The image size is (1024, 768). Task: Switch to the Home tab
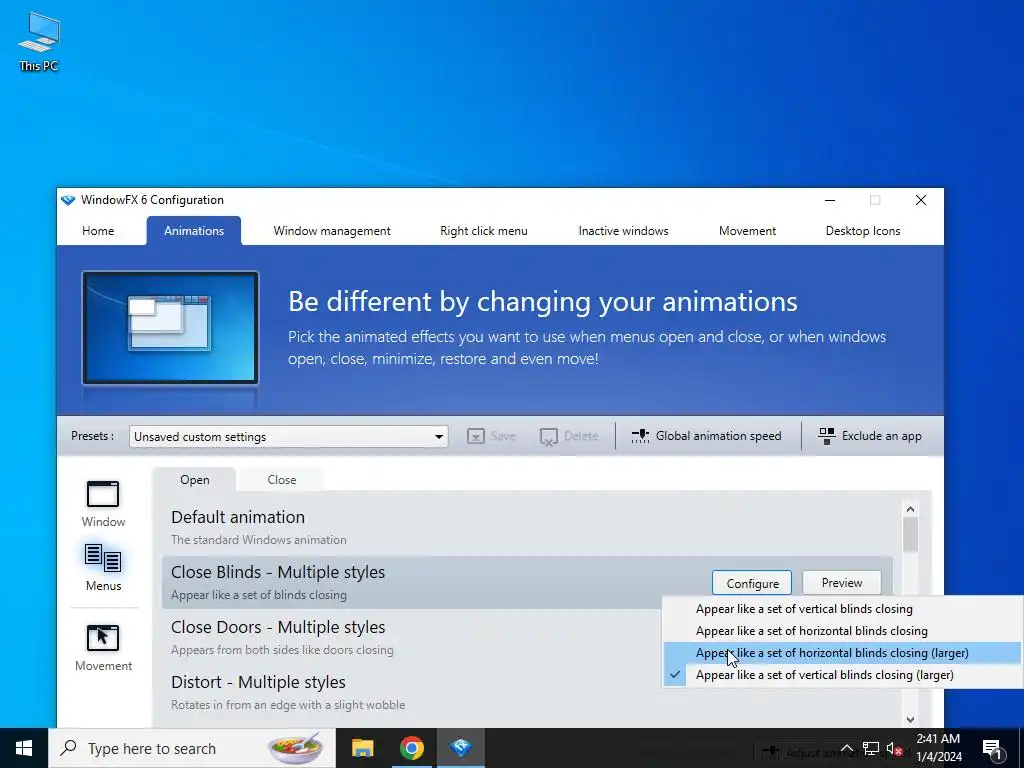pos(98,231)
